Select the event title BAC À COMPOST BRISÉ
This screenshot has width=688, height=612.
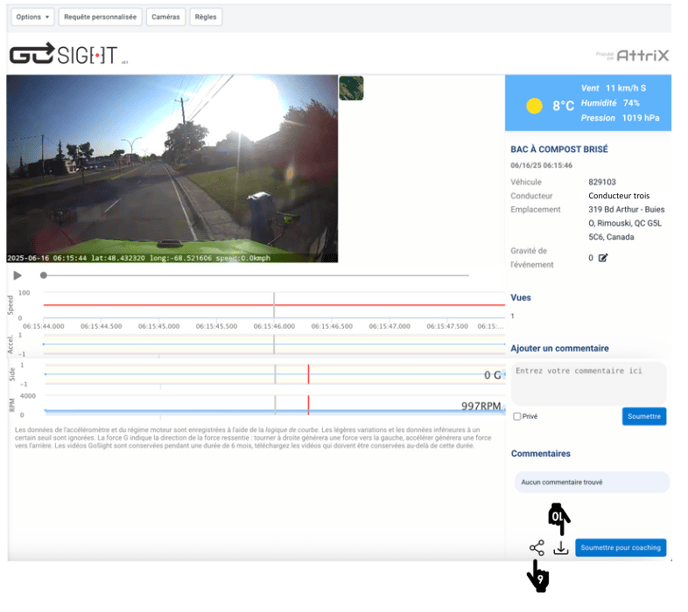pos(559,150)
